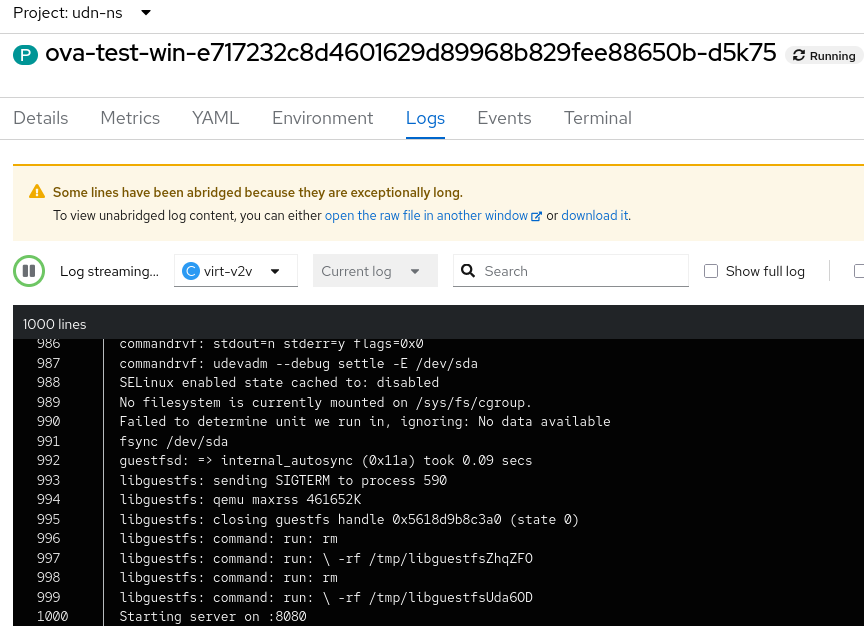The image size is (864, 632).
Task: Click the Running status refresh icon
Action: click(799, 56)
